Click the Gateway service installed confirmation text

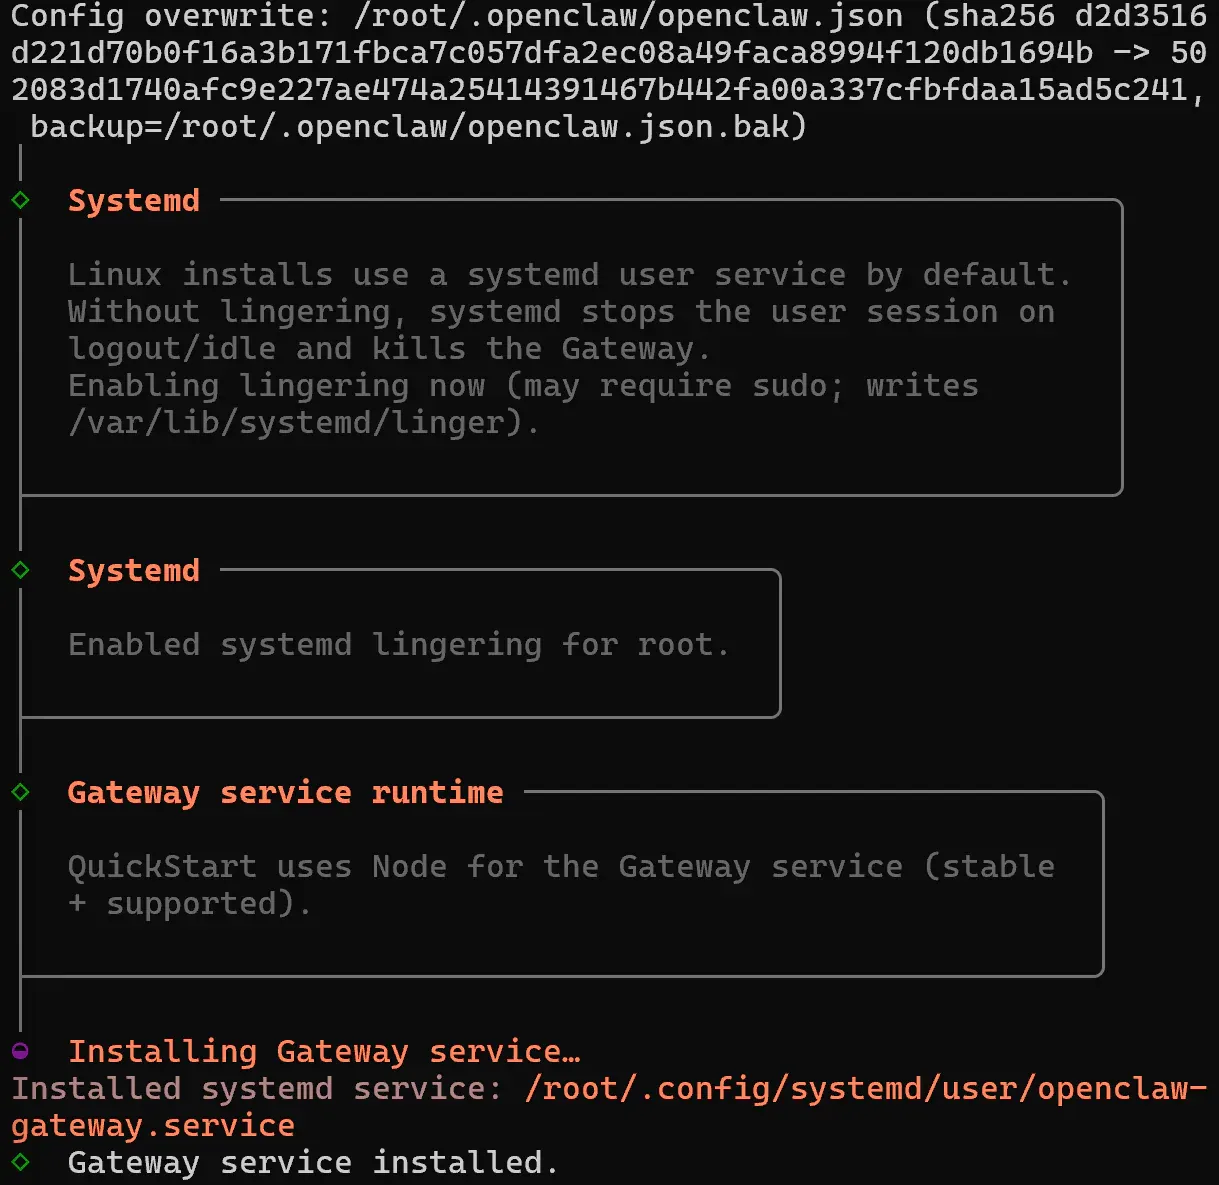[x=313, y=1163]
